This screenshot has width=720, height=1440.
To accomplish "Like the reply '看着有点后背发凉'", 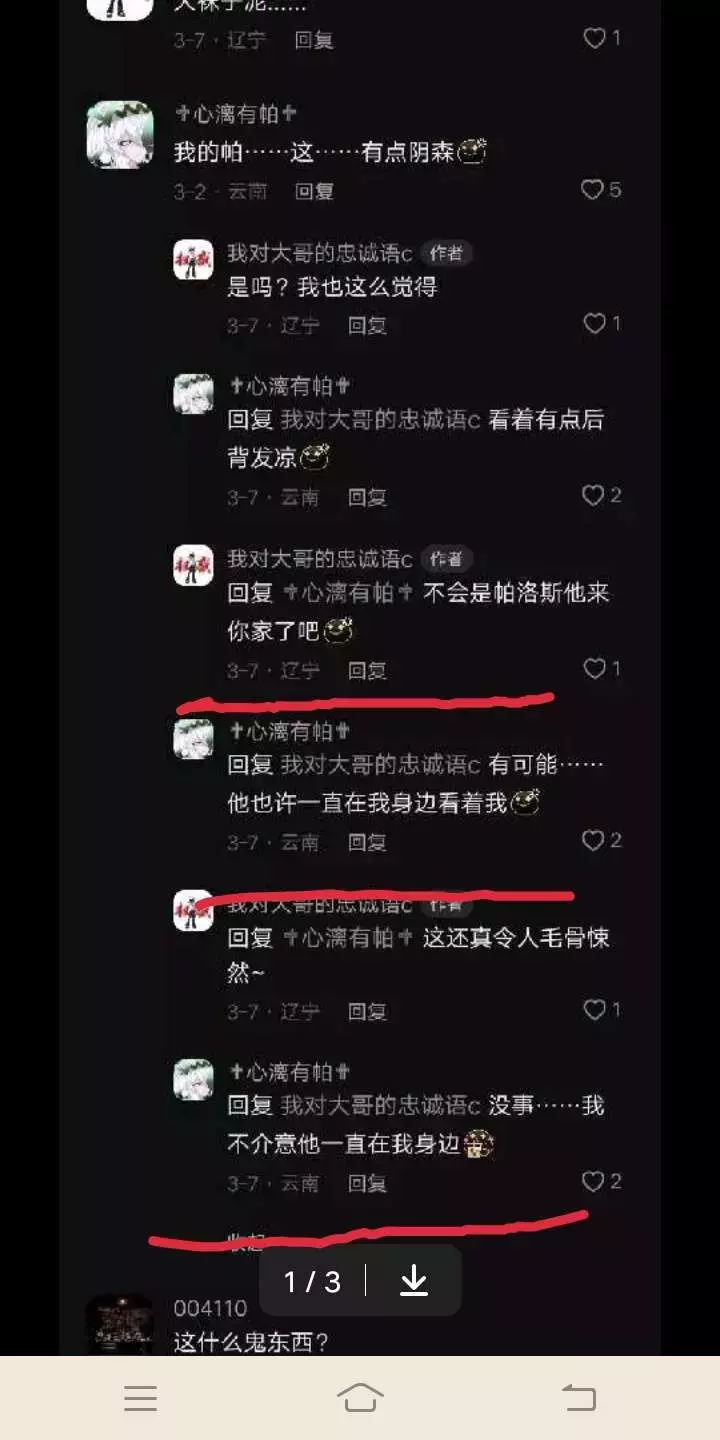I will point(594,495).
